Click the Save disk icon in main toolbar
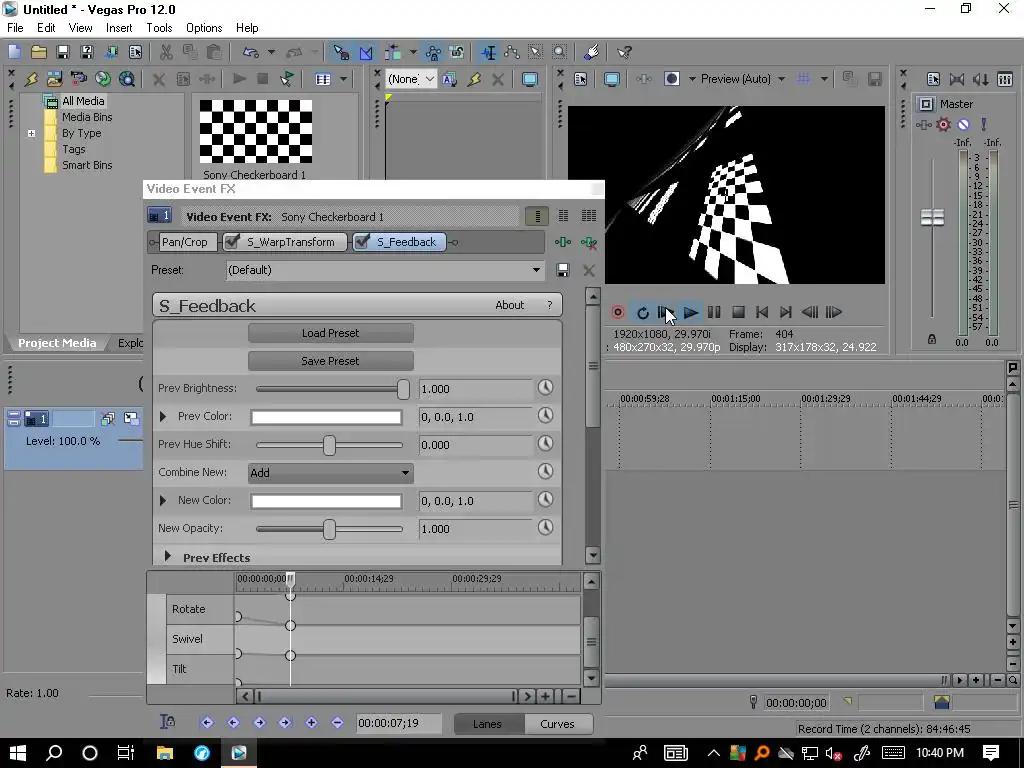This screenshot has width=1024, height=768. click(63, 52)
